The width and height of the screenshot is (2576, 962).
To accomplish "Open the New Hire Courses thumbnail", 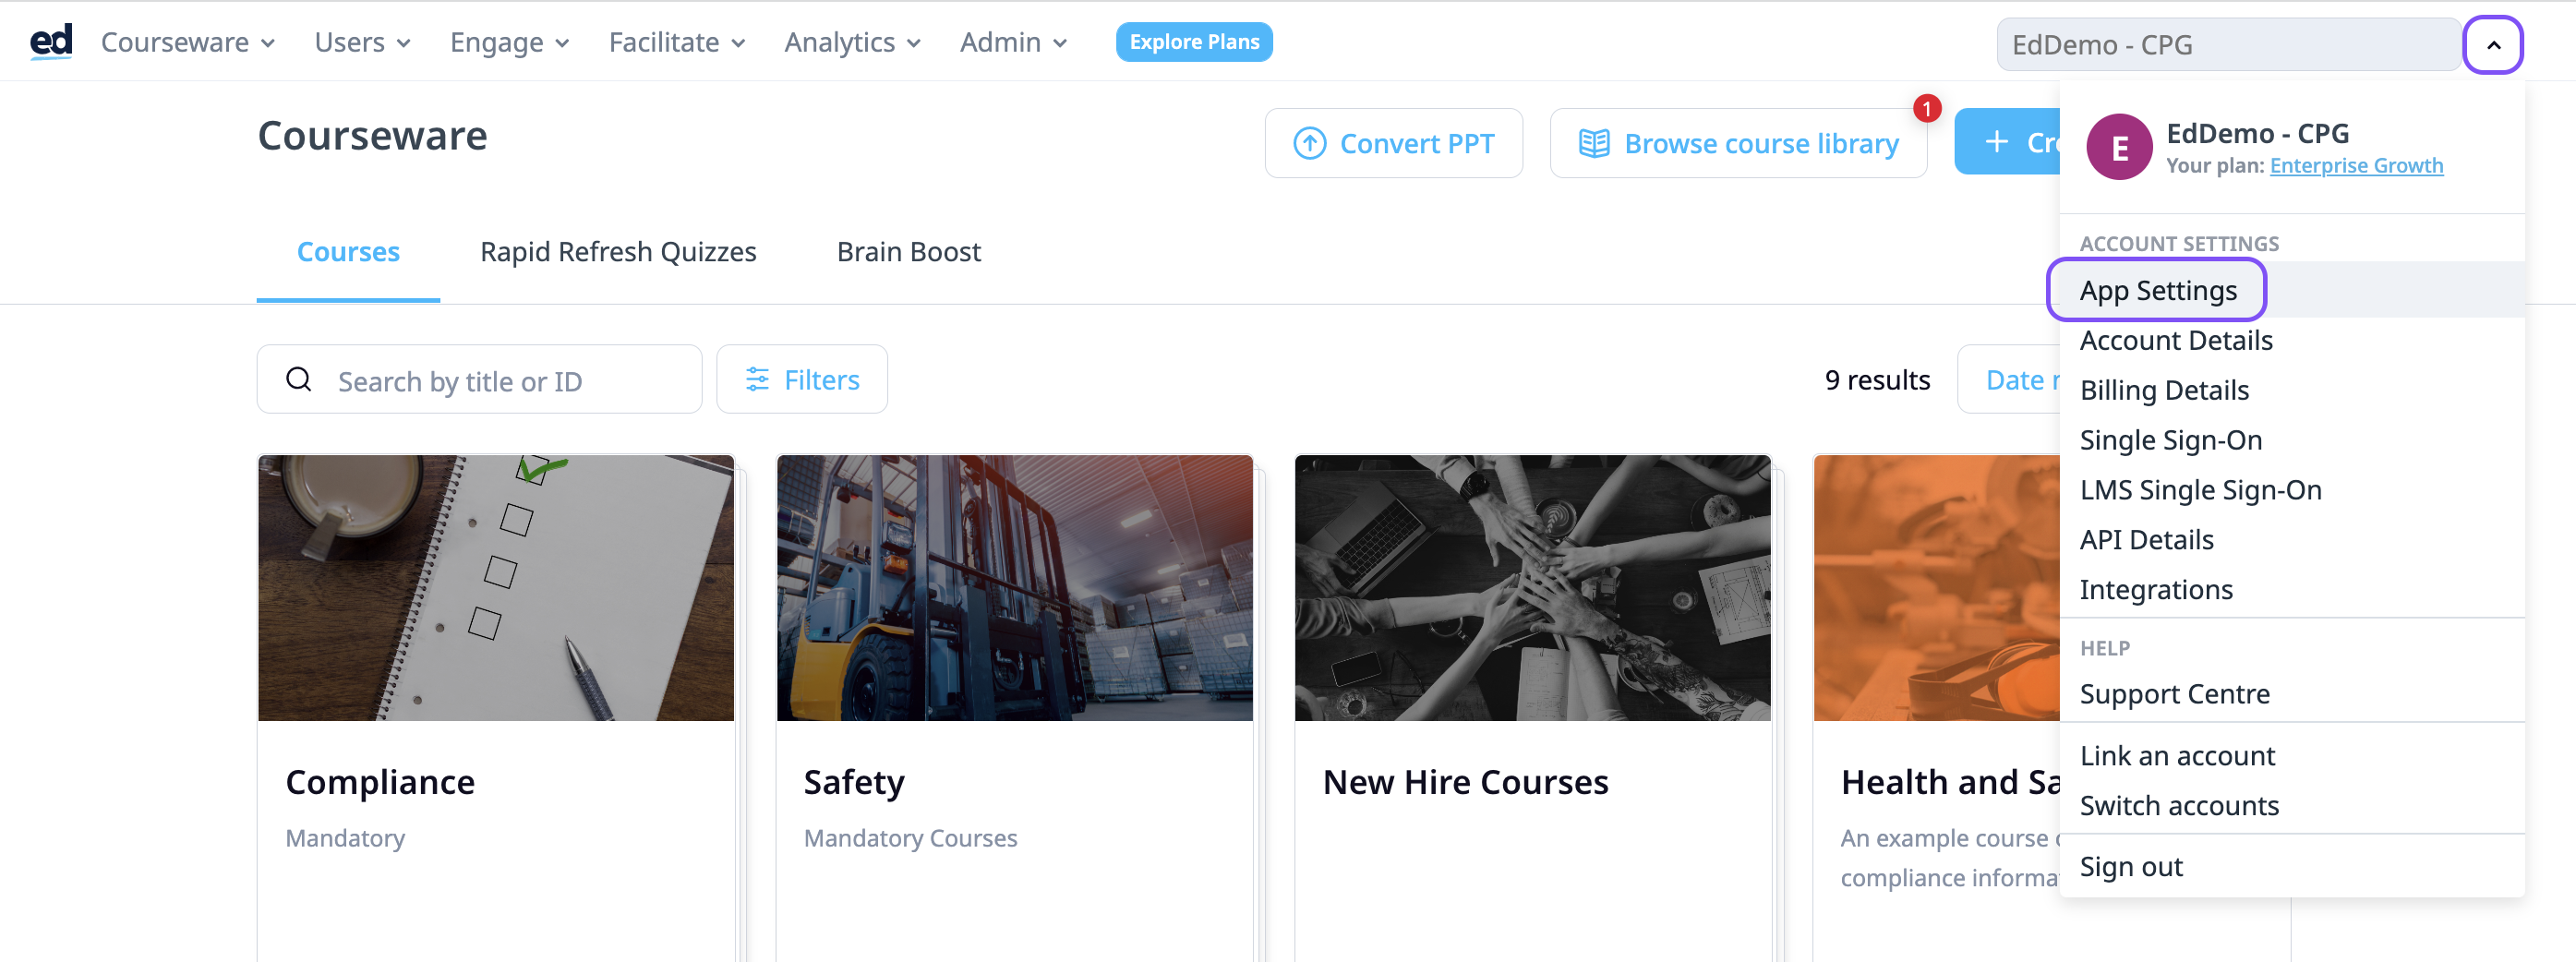I will click(1532, 588).
